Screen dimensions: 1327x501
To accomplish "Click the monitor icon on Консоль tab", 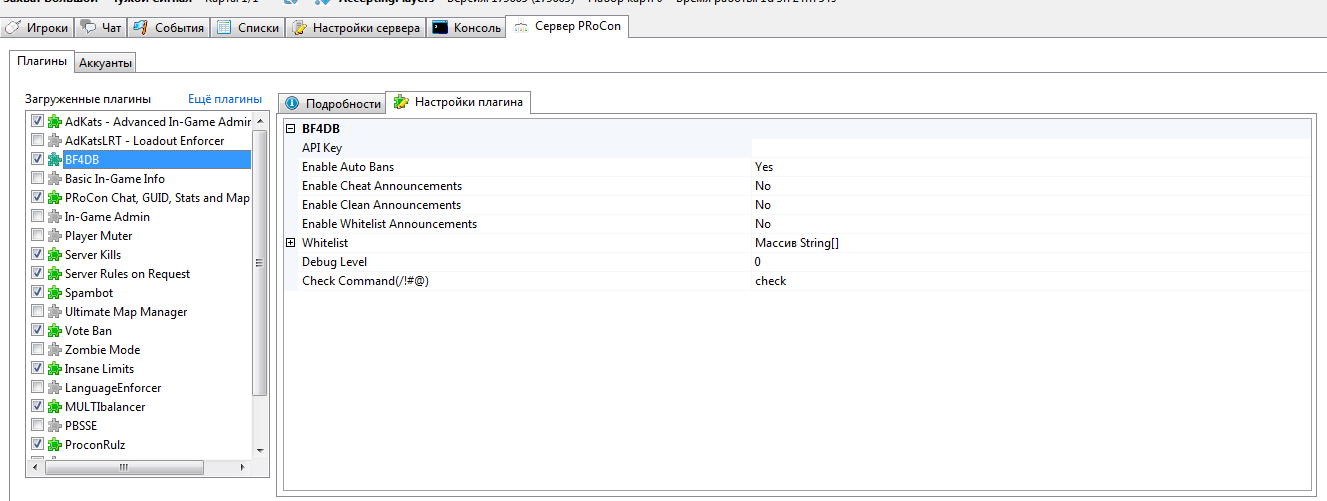I will pos(440,28).
